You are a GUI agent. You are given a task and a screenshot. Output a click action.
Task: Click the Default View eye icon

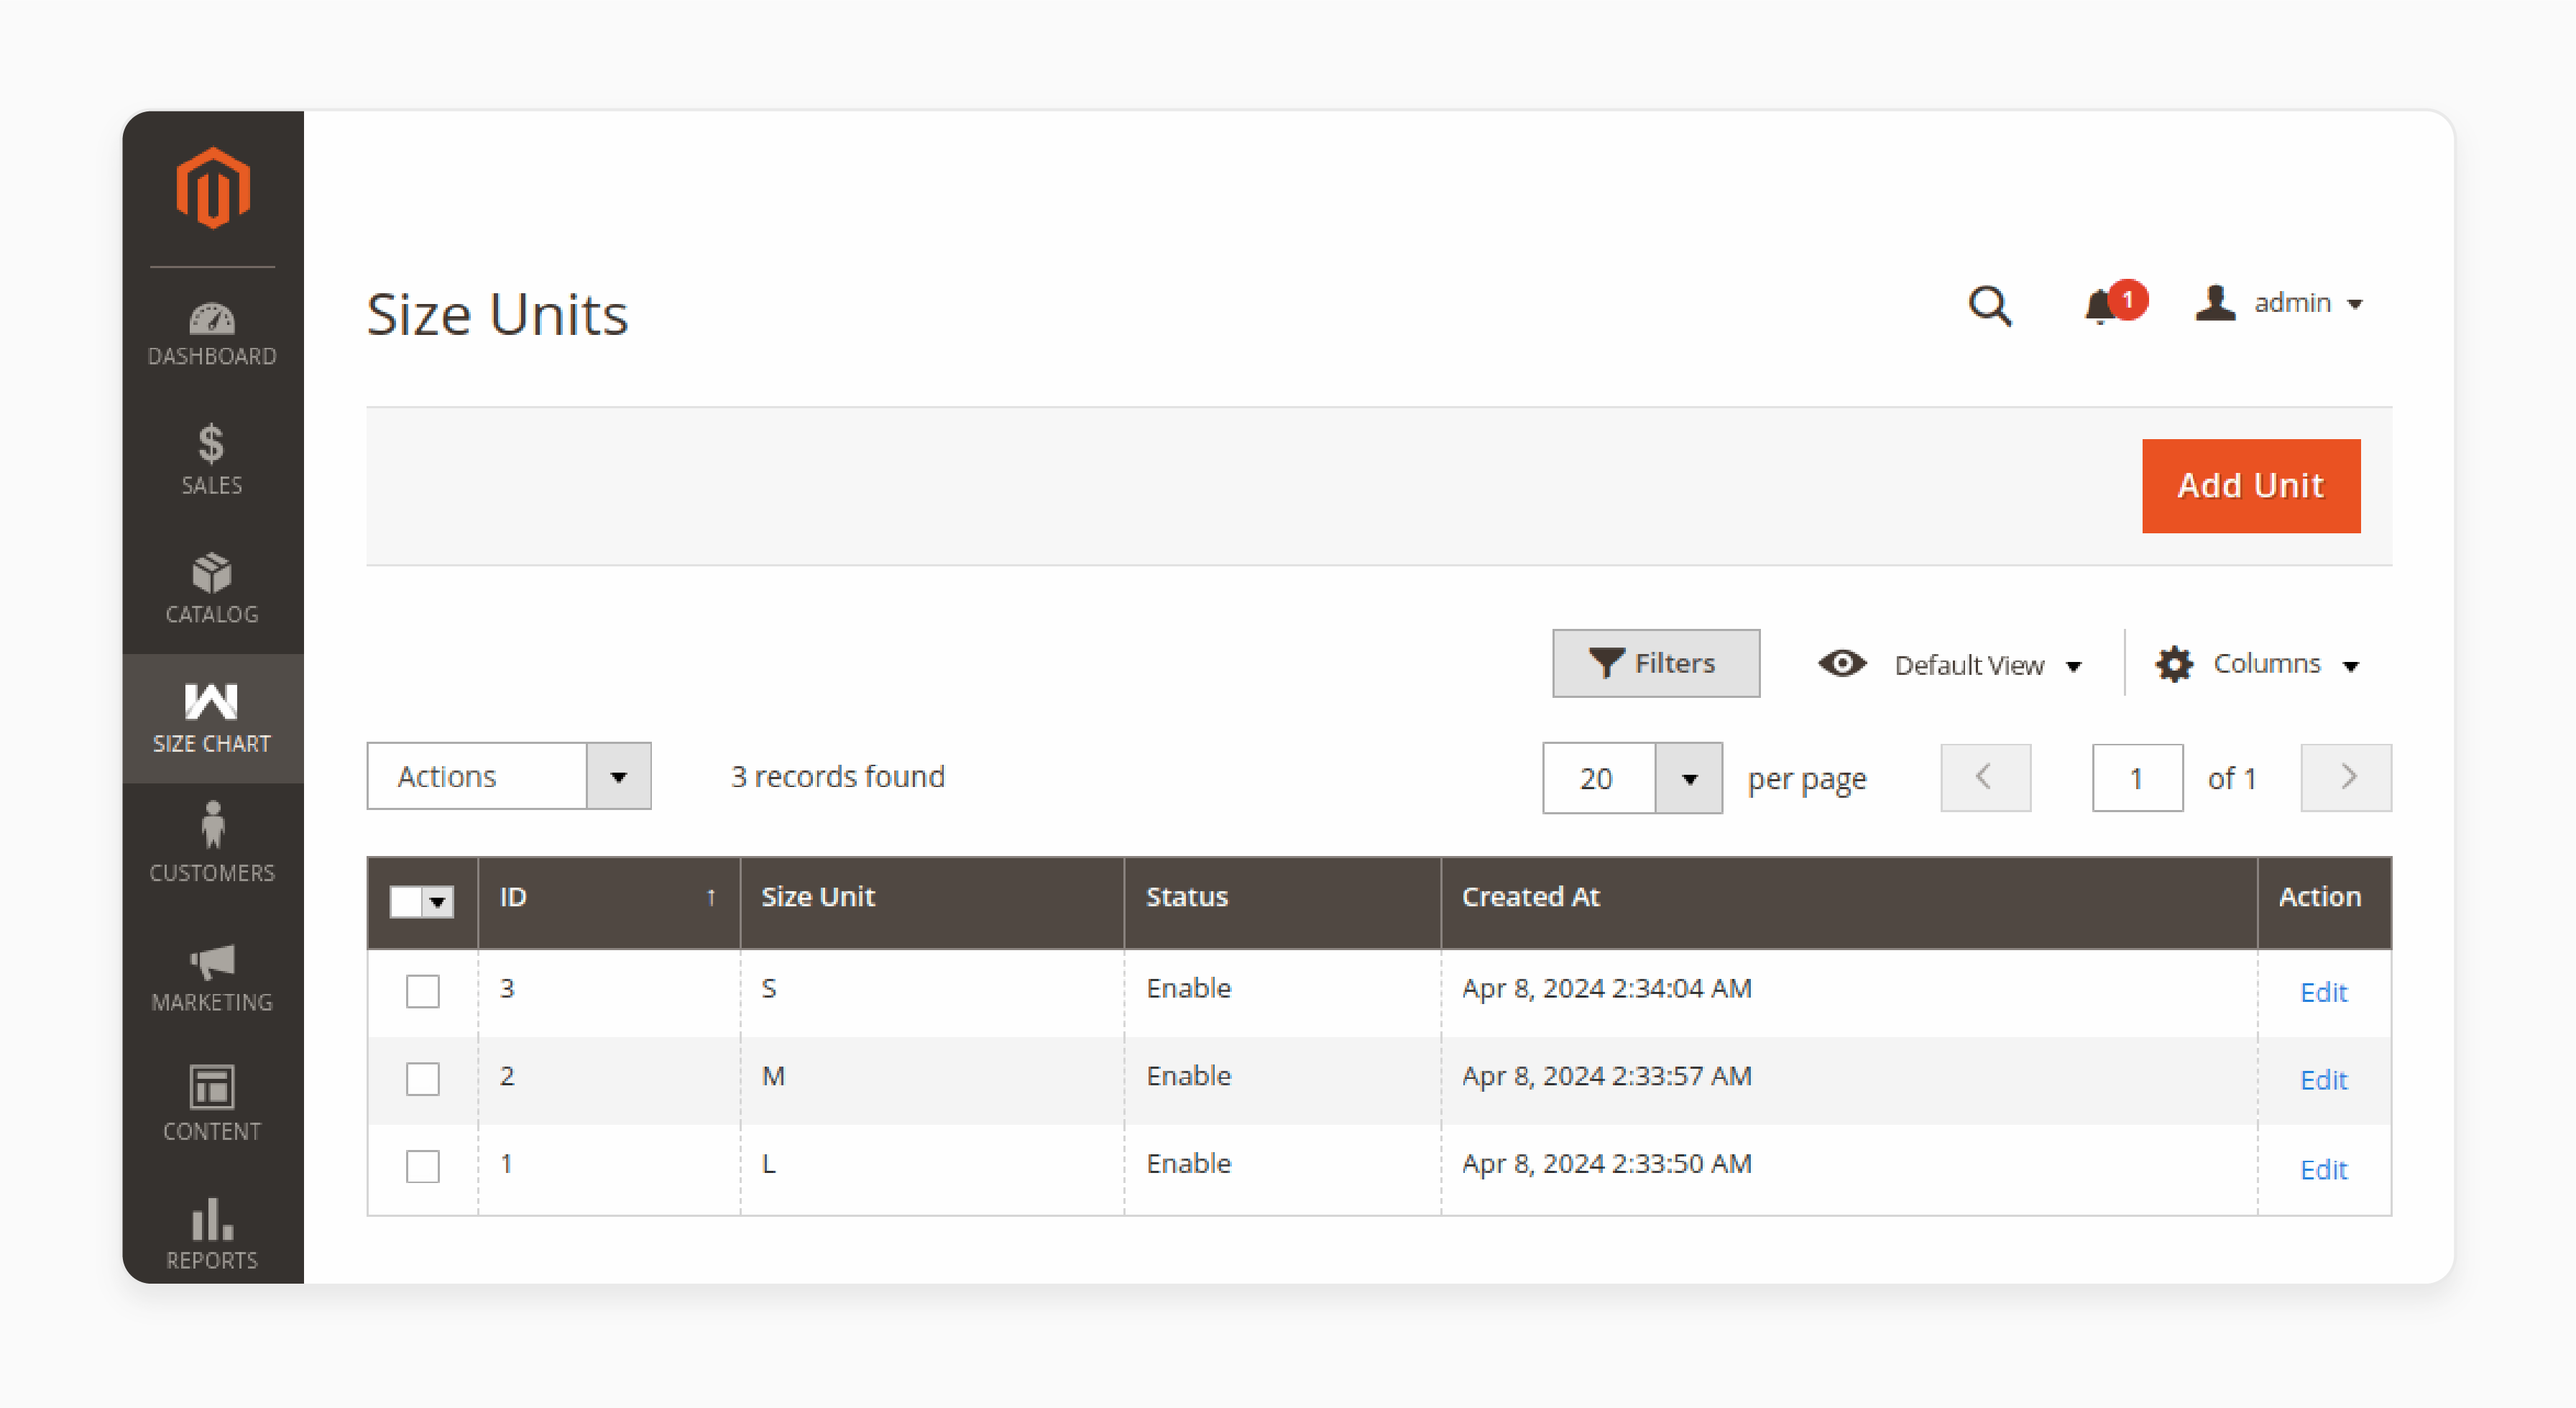click(1842, 663)
